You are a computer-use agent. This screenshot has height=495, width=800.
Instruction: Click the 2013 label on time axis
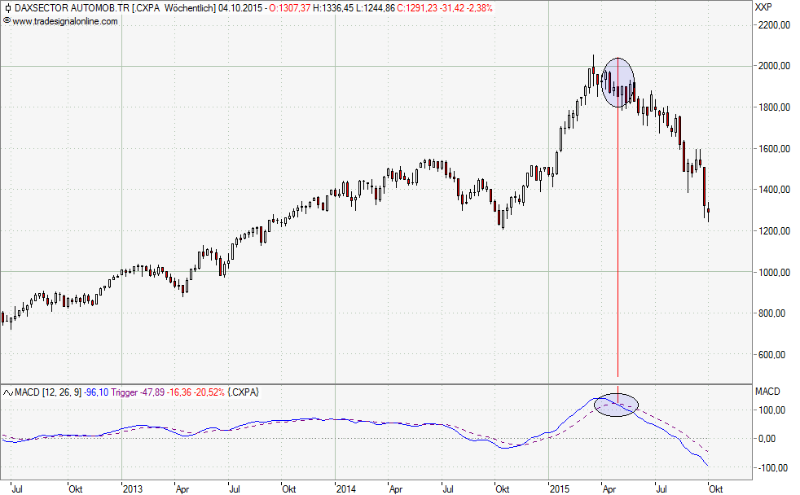pos(132,488)
